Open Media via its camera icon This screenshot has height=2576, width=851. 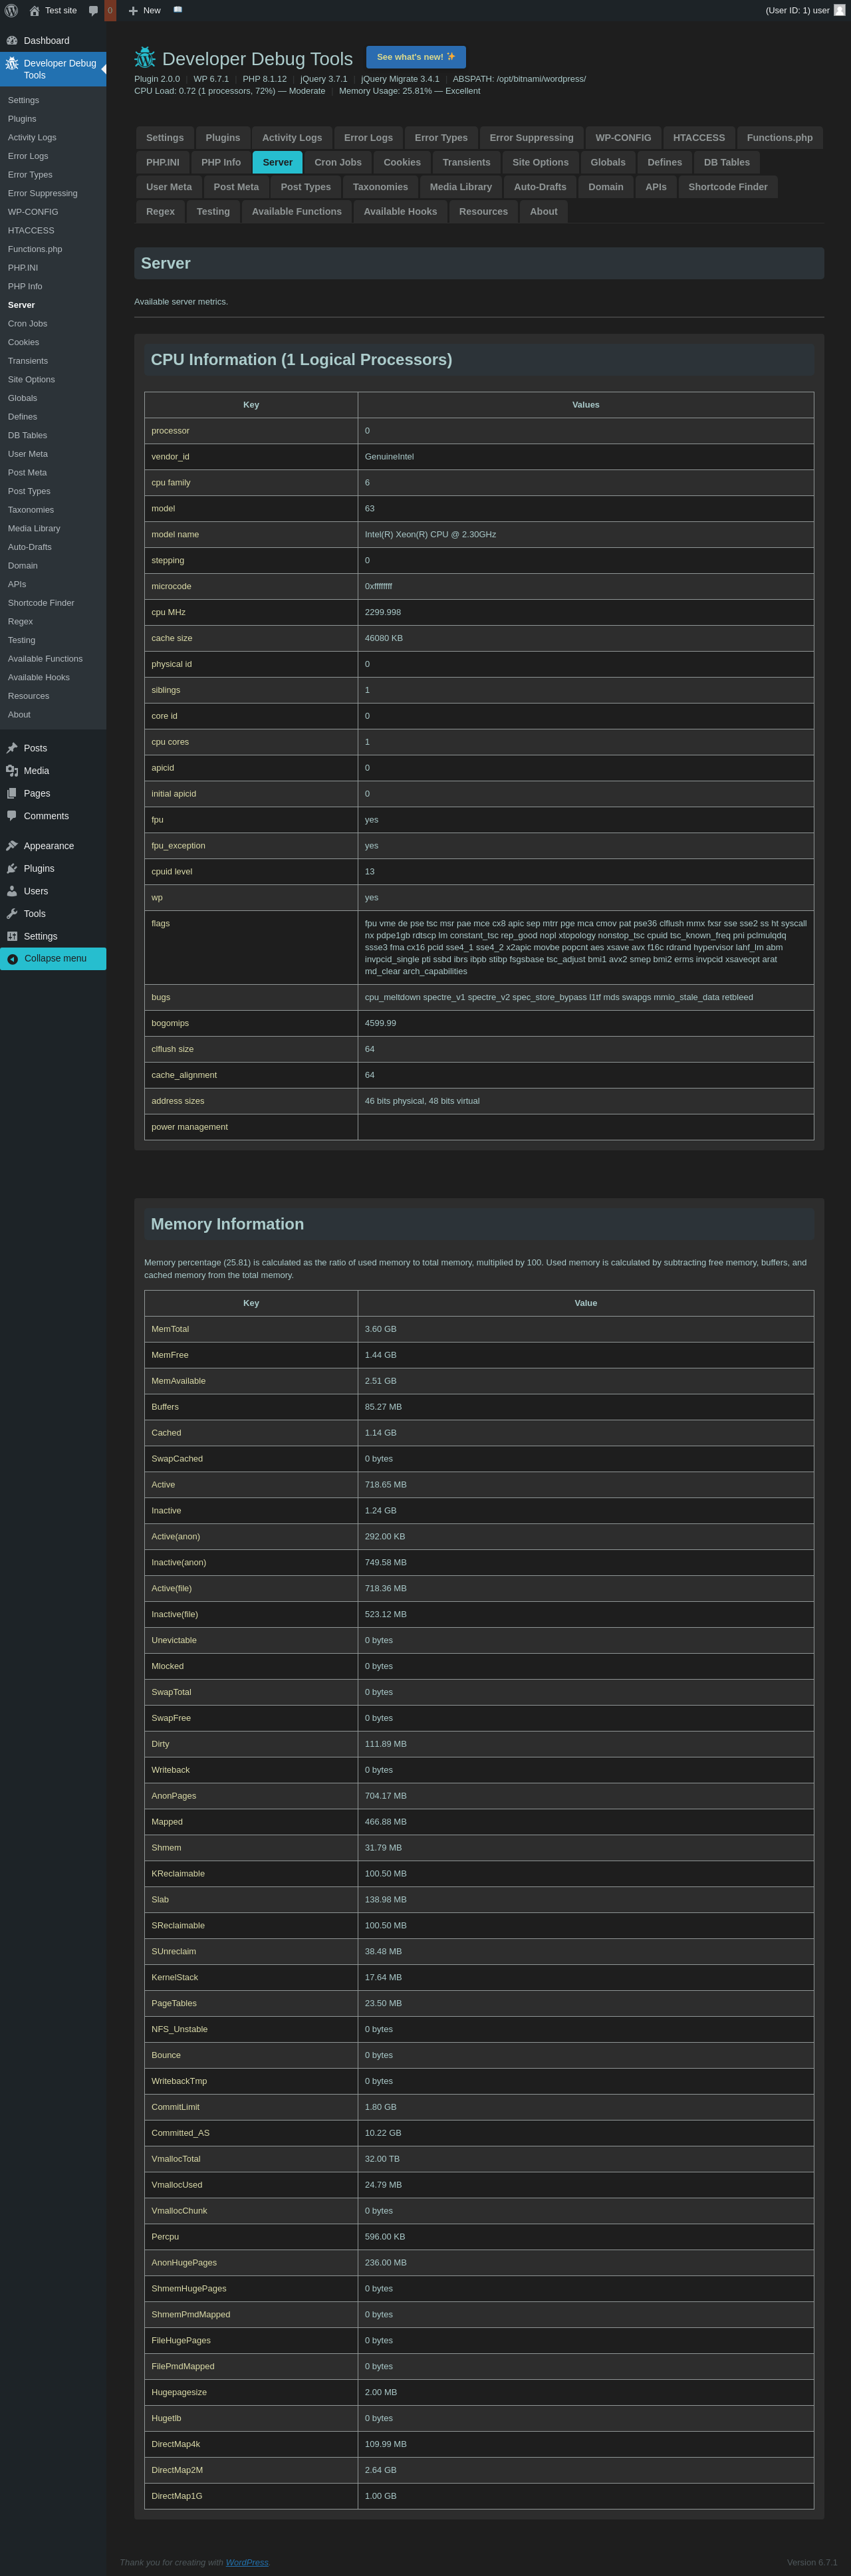coord(12,771)
